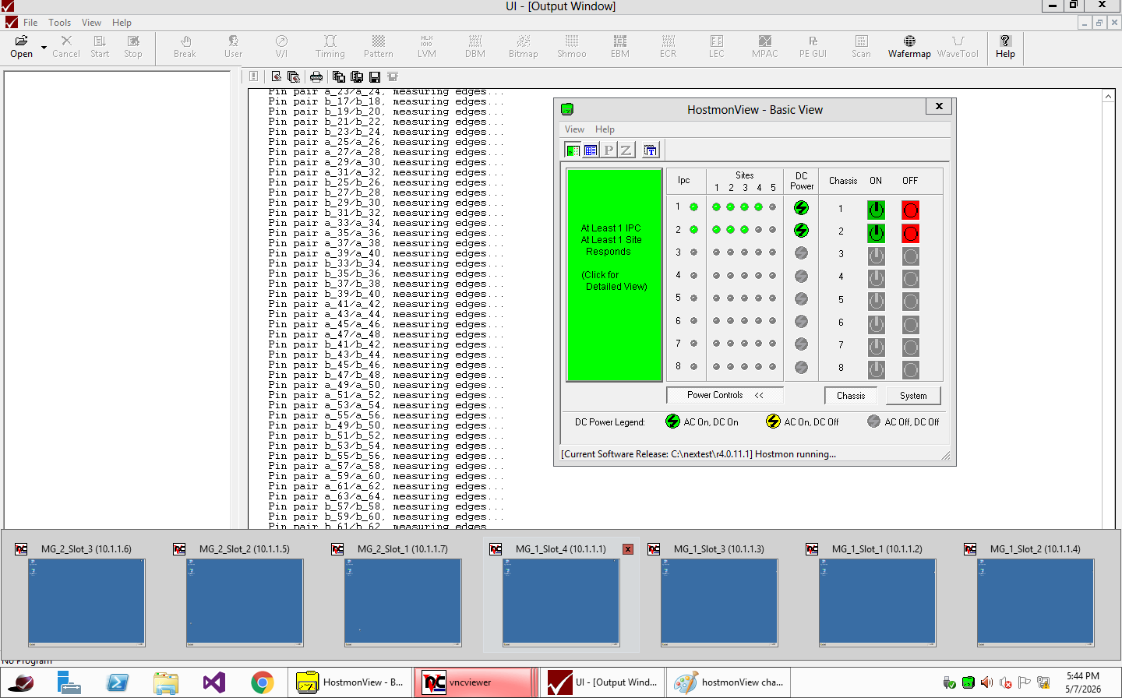The image size is (1124, 698).
Task: Click the T window icon in HostmonView
Action: pos(650,150)
